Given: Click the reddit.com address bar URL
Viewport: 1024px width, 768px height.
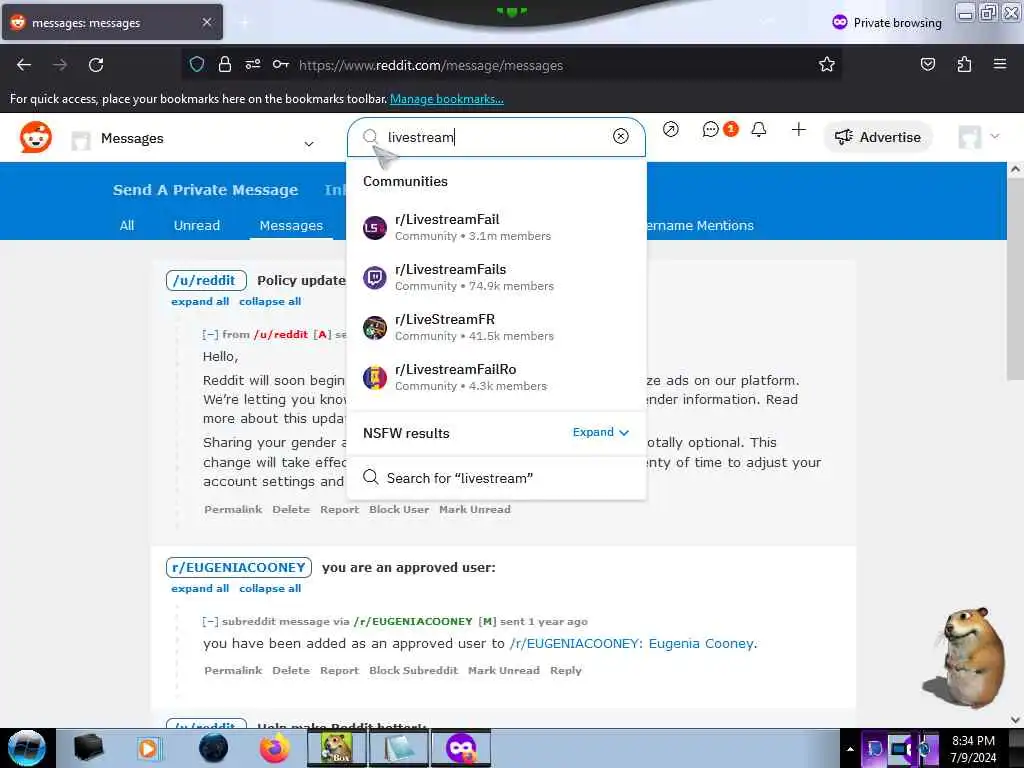Looking at the screenshot, I should tap(430, 65).
